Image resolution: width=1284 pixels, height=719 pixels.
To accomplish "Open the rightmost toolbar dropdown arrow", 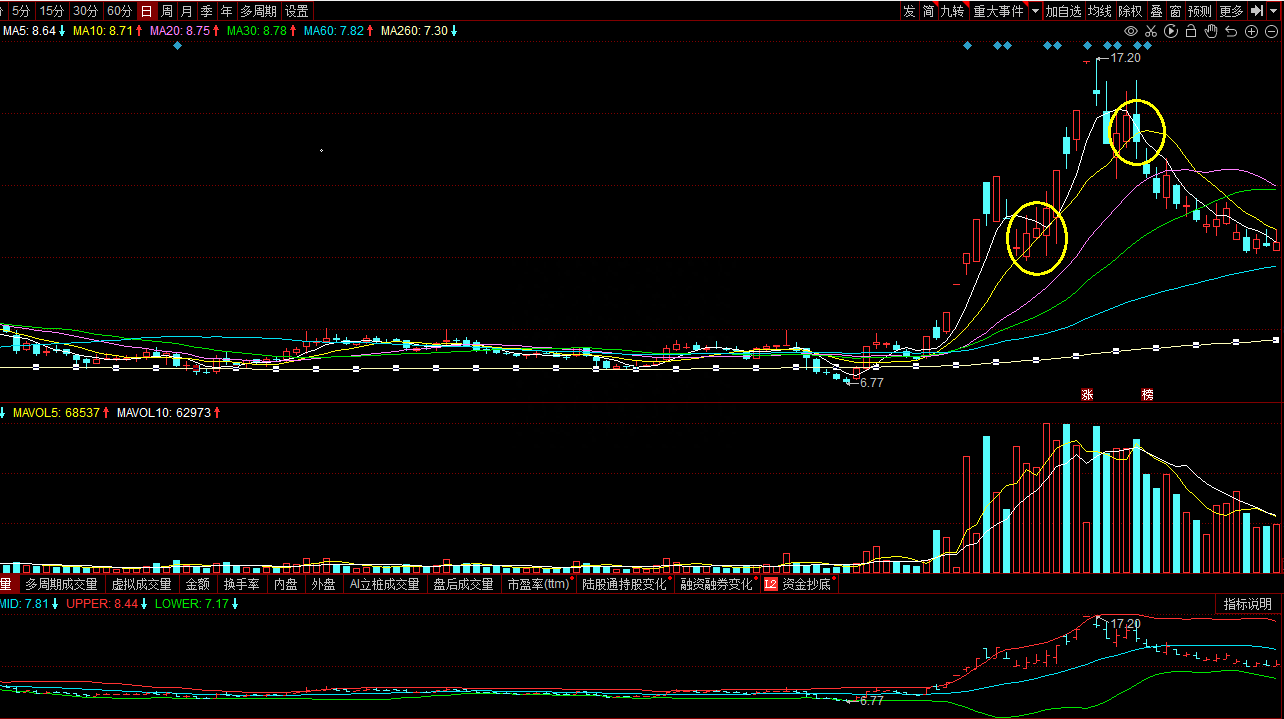I will (x=1275, y=11).
